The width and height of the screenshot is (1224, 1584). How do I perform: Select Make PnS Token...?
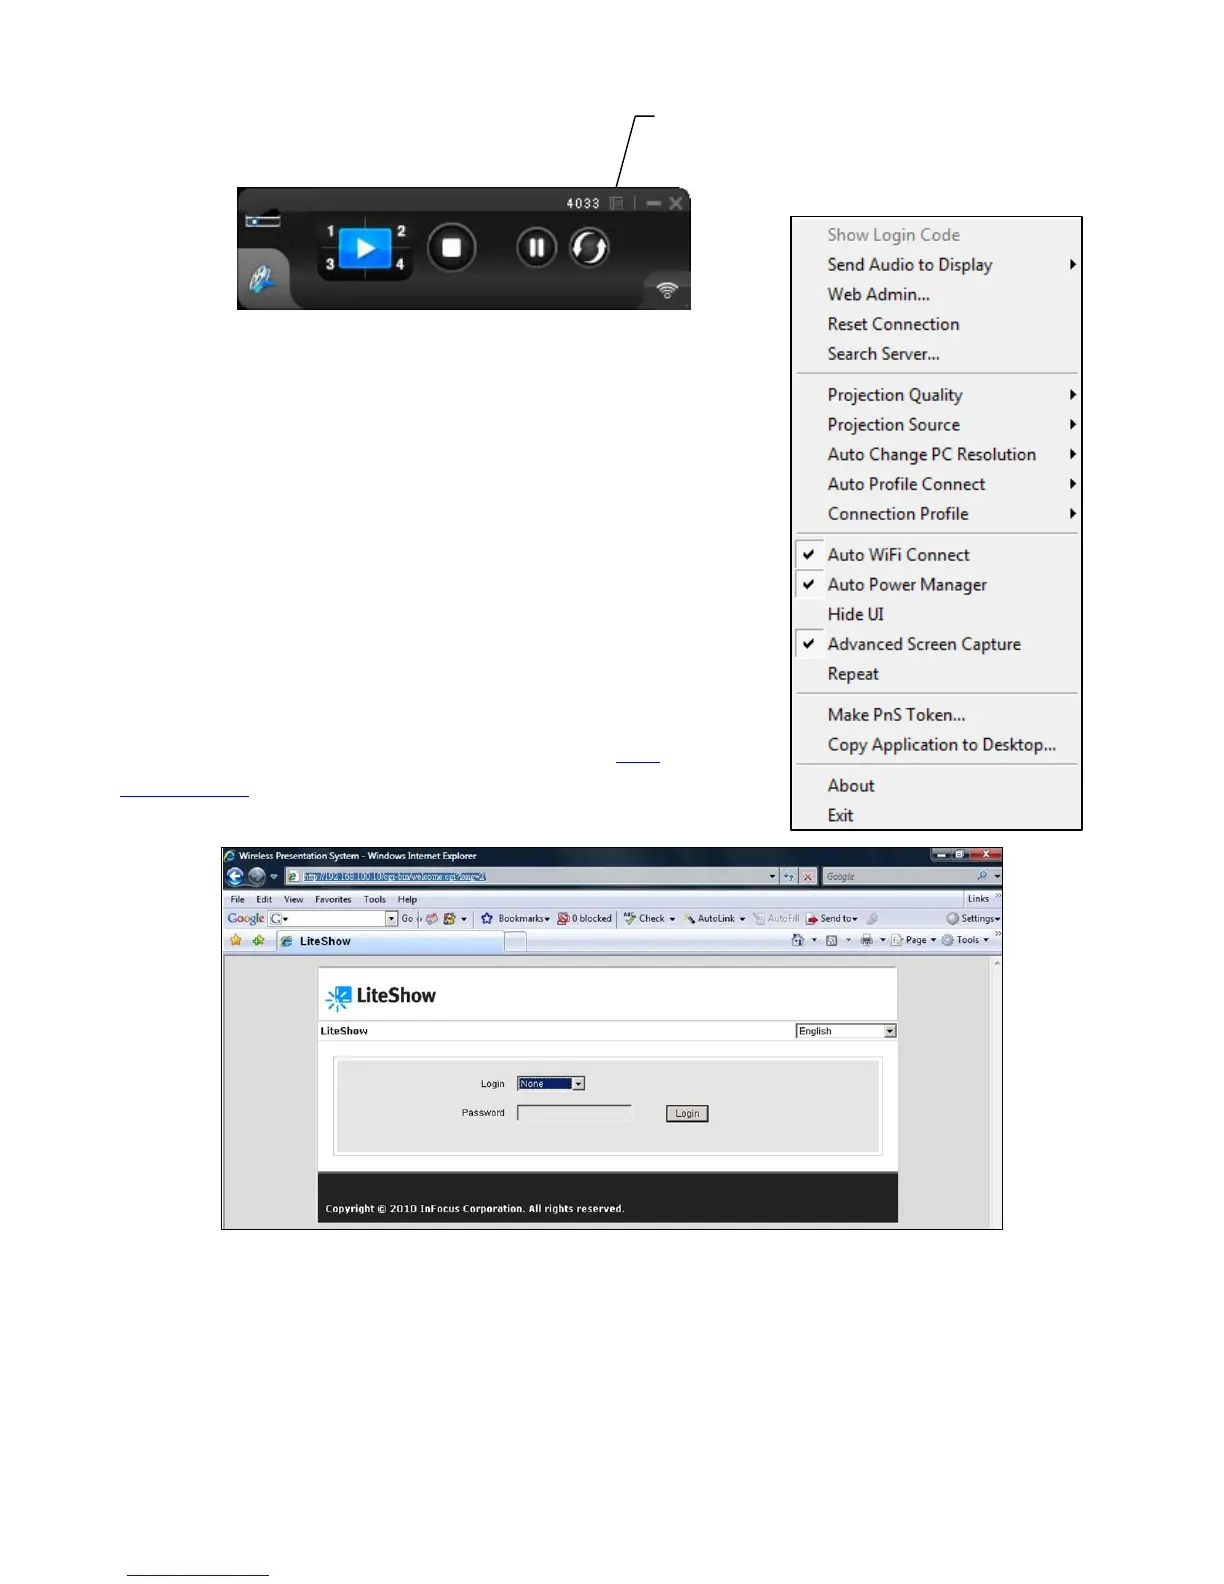[x=896, y=715]
